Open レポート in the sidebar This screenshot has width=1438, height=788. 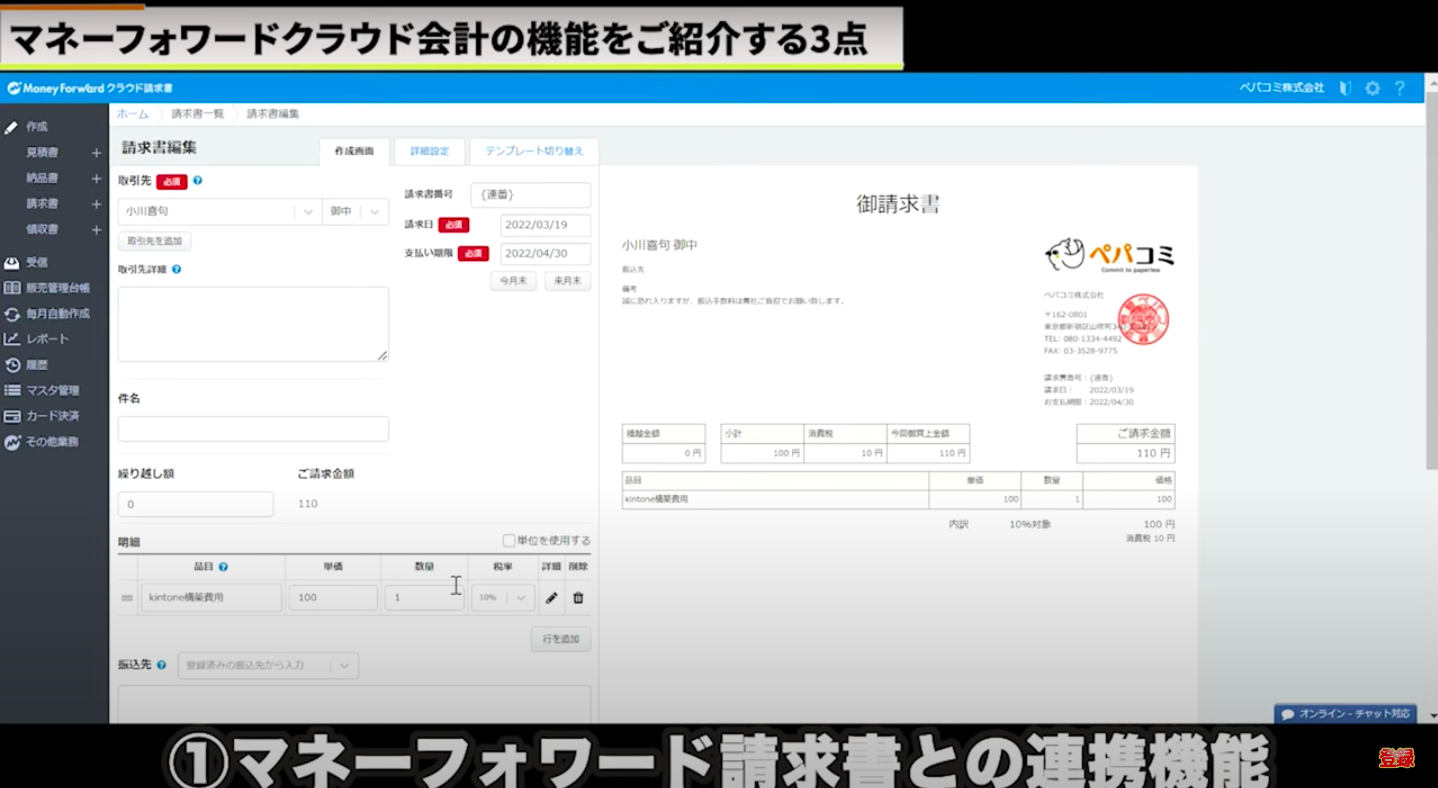click(x=47, y=339)
